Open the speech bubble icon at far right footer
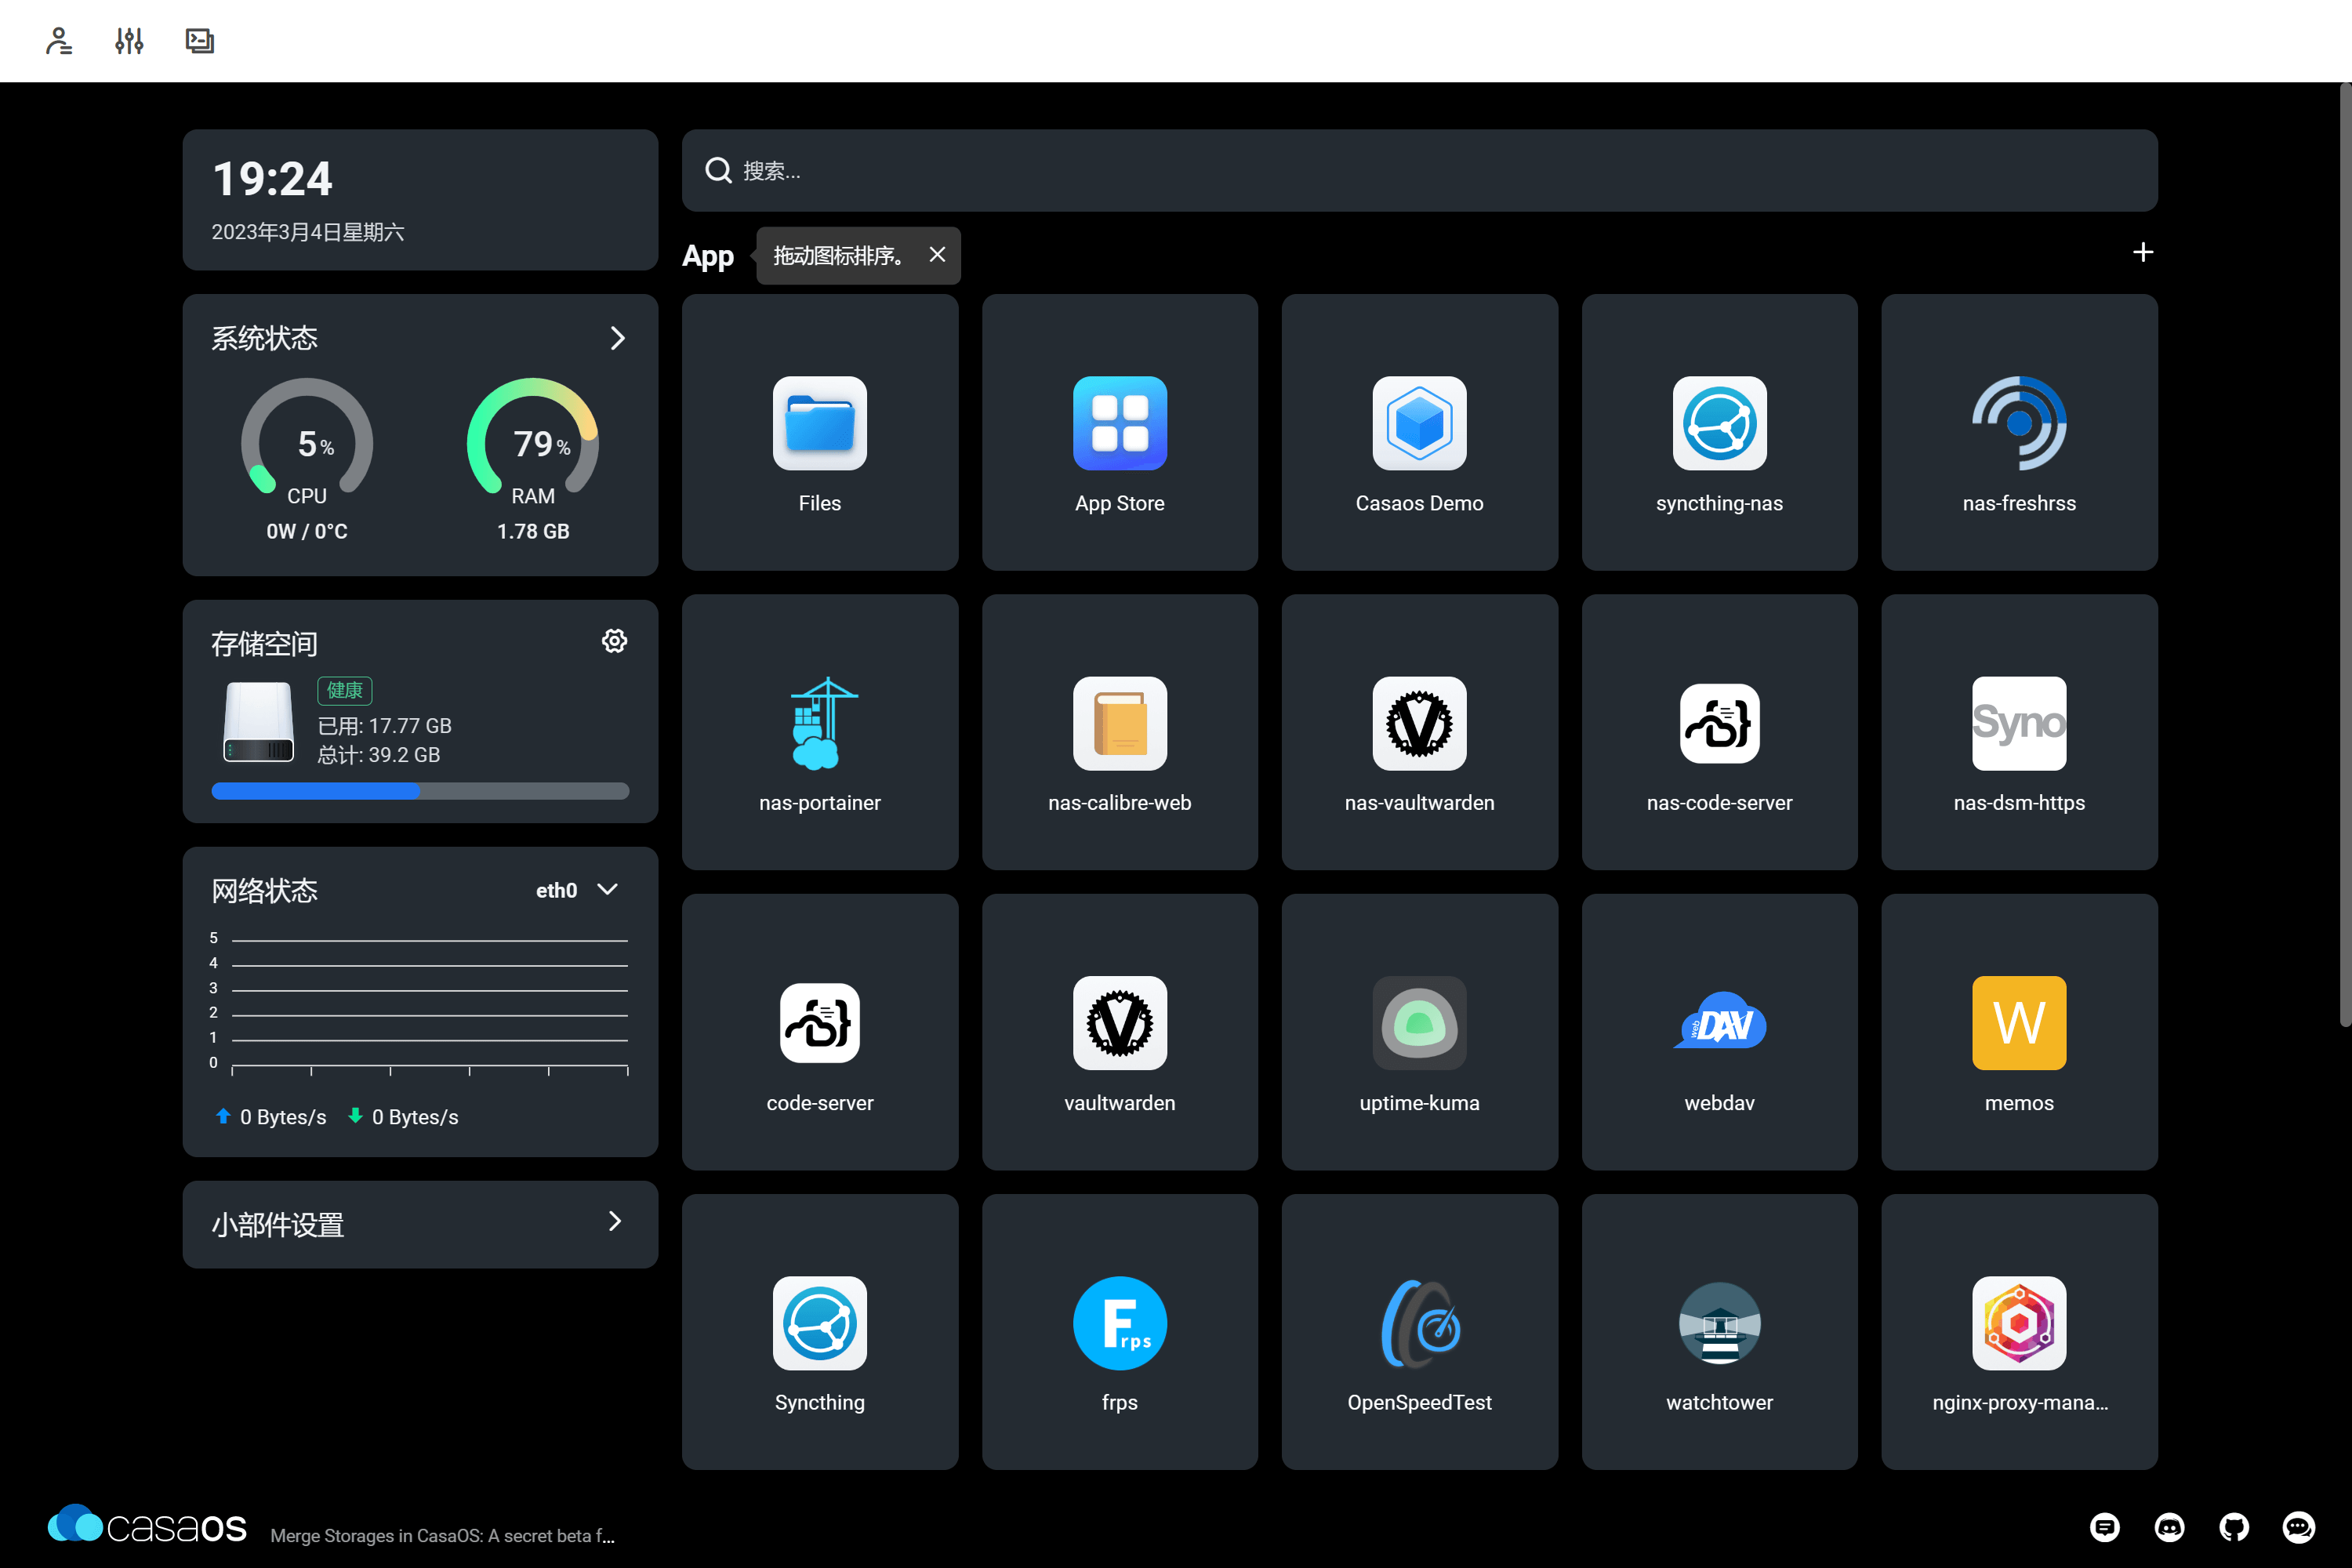The width and height of the screenshot is (2352, 1568). (x=2298, y=1527)
